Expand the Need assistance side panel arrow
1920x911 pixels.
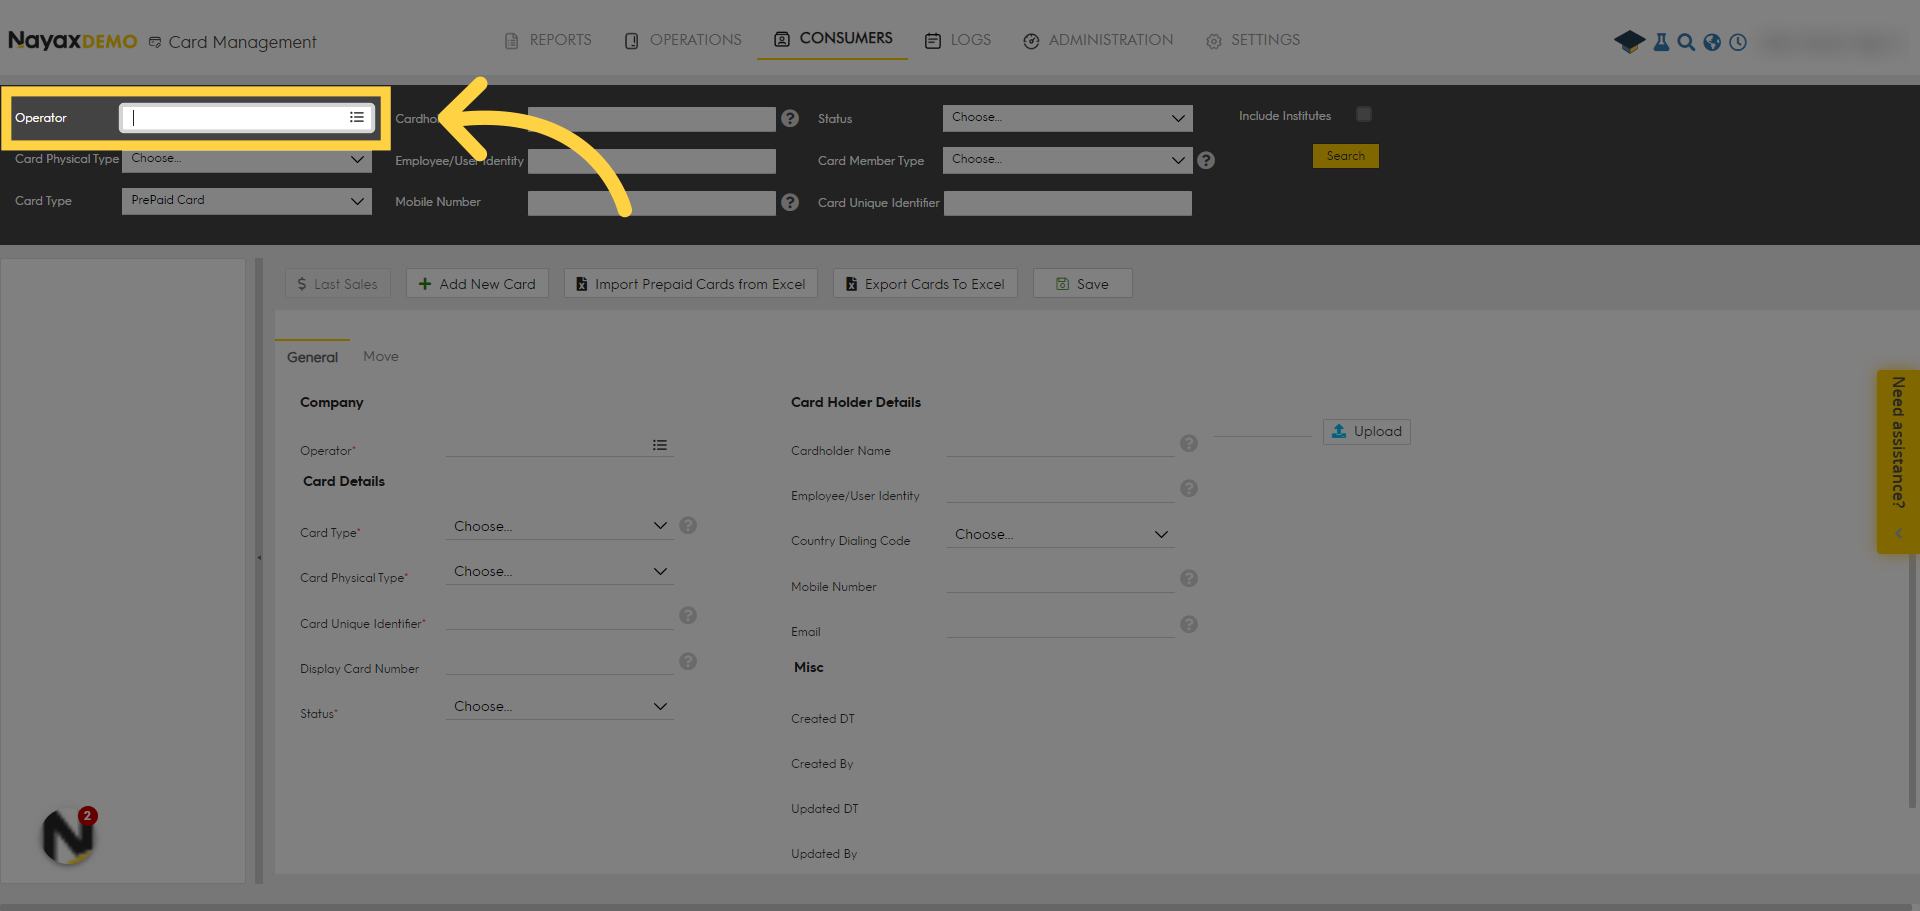[x=1898, y=533]
